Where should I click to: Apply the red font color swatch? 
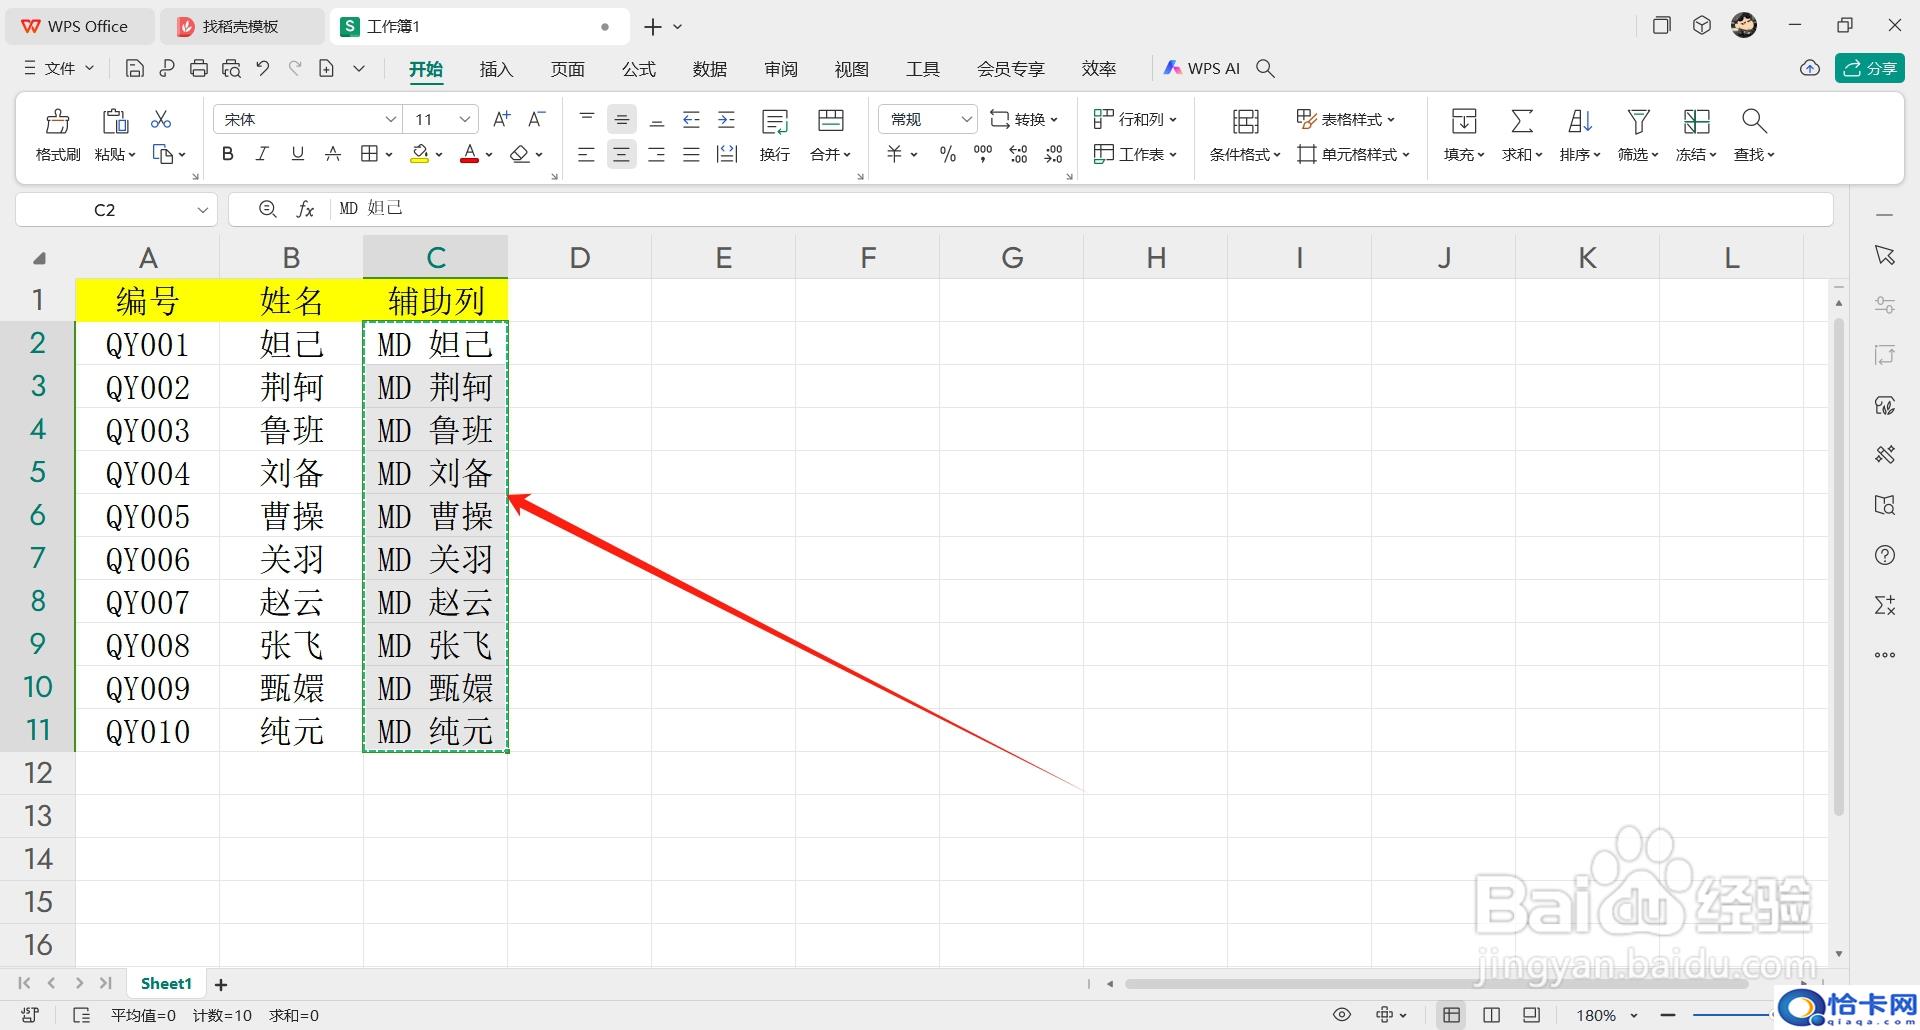pyautogui.click(x=469, y=154)
